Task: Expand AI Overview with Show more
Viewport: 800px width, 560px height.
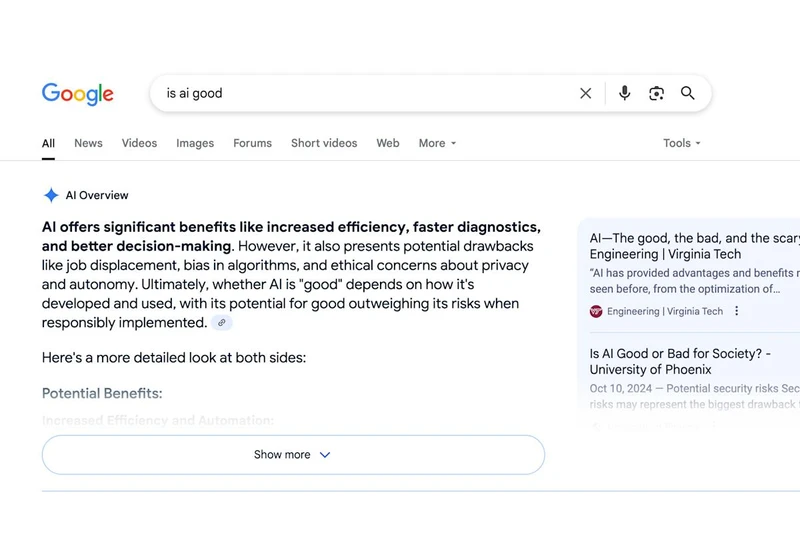Action: [x=293, y=454]
